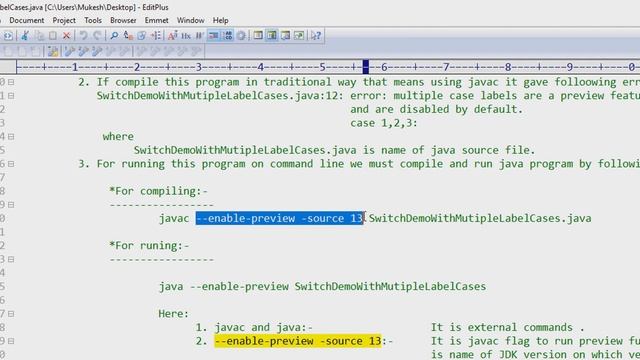The width and height of the screenshot is (640, 360).
Task: Click the '*For runing:-' heading text
Action: coord(149,246)
